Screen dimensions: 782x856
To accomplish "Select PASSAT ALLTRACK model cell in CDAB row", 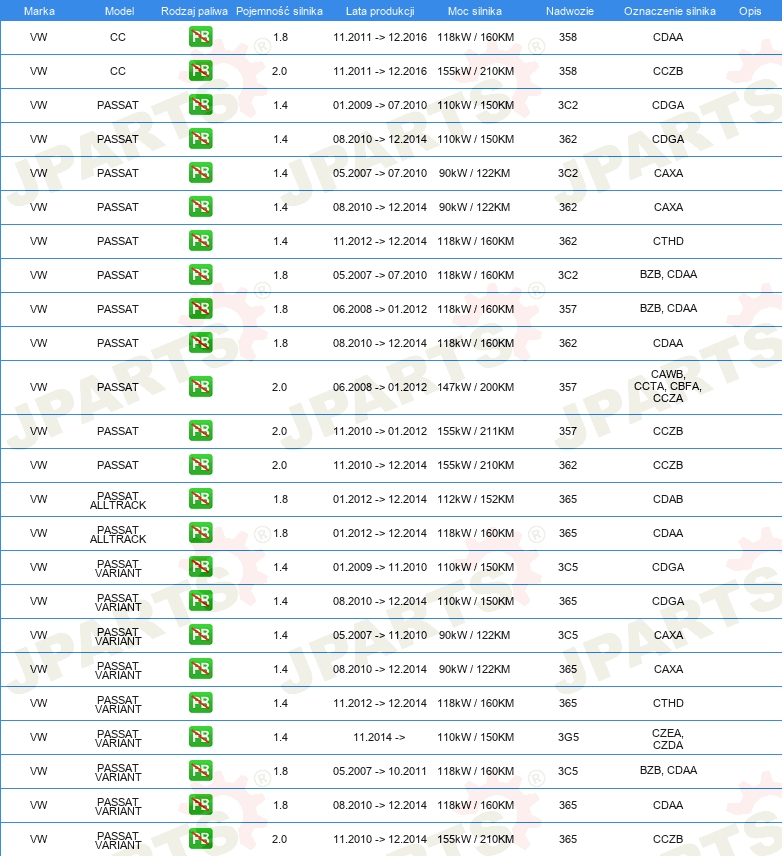I will click(118, 500).
